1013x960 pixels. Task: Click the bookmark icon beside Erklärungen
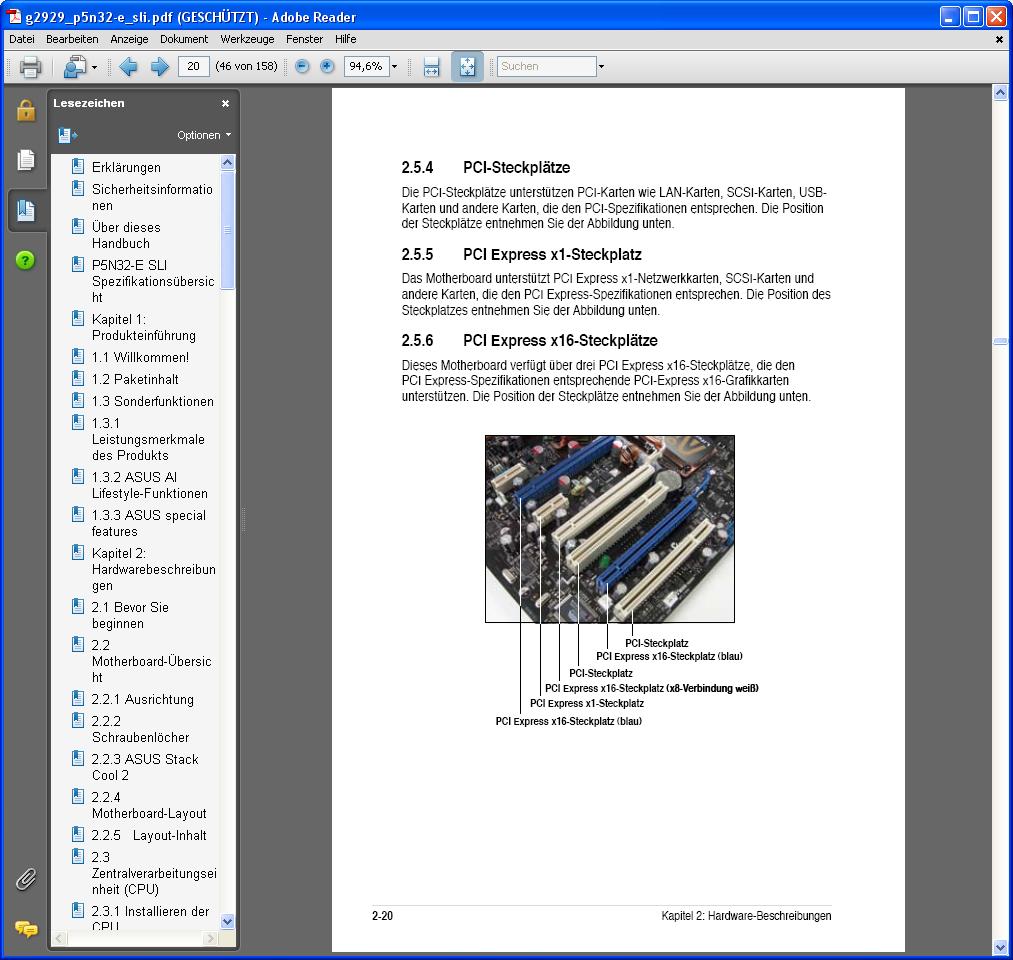[x=78, y=167]
